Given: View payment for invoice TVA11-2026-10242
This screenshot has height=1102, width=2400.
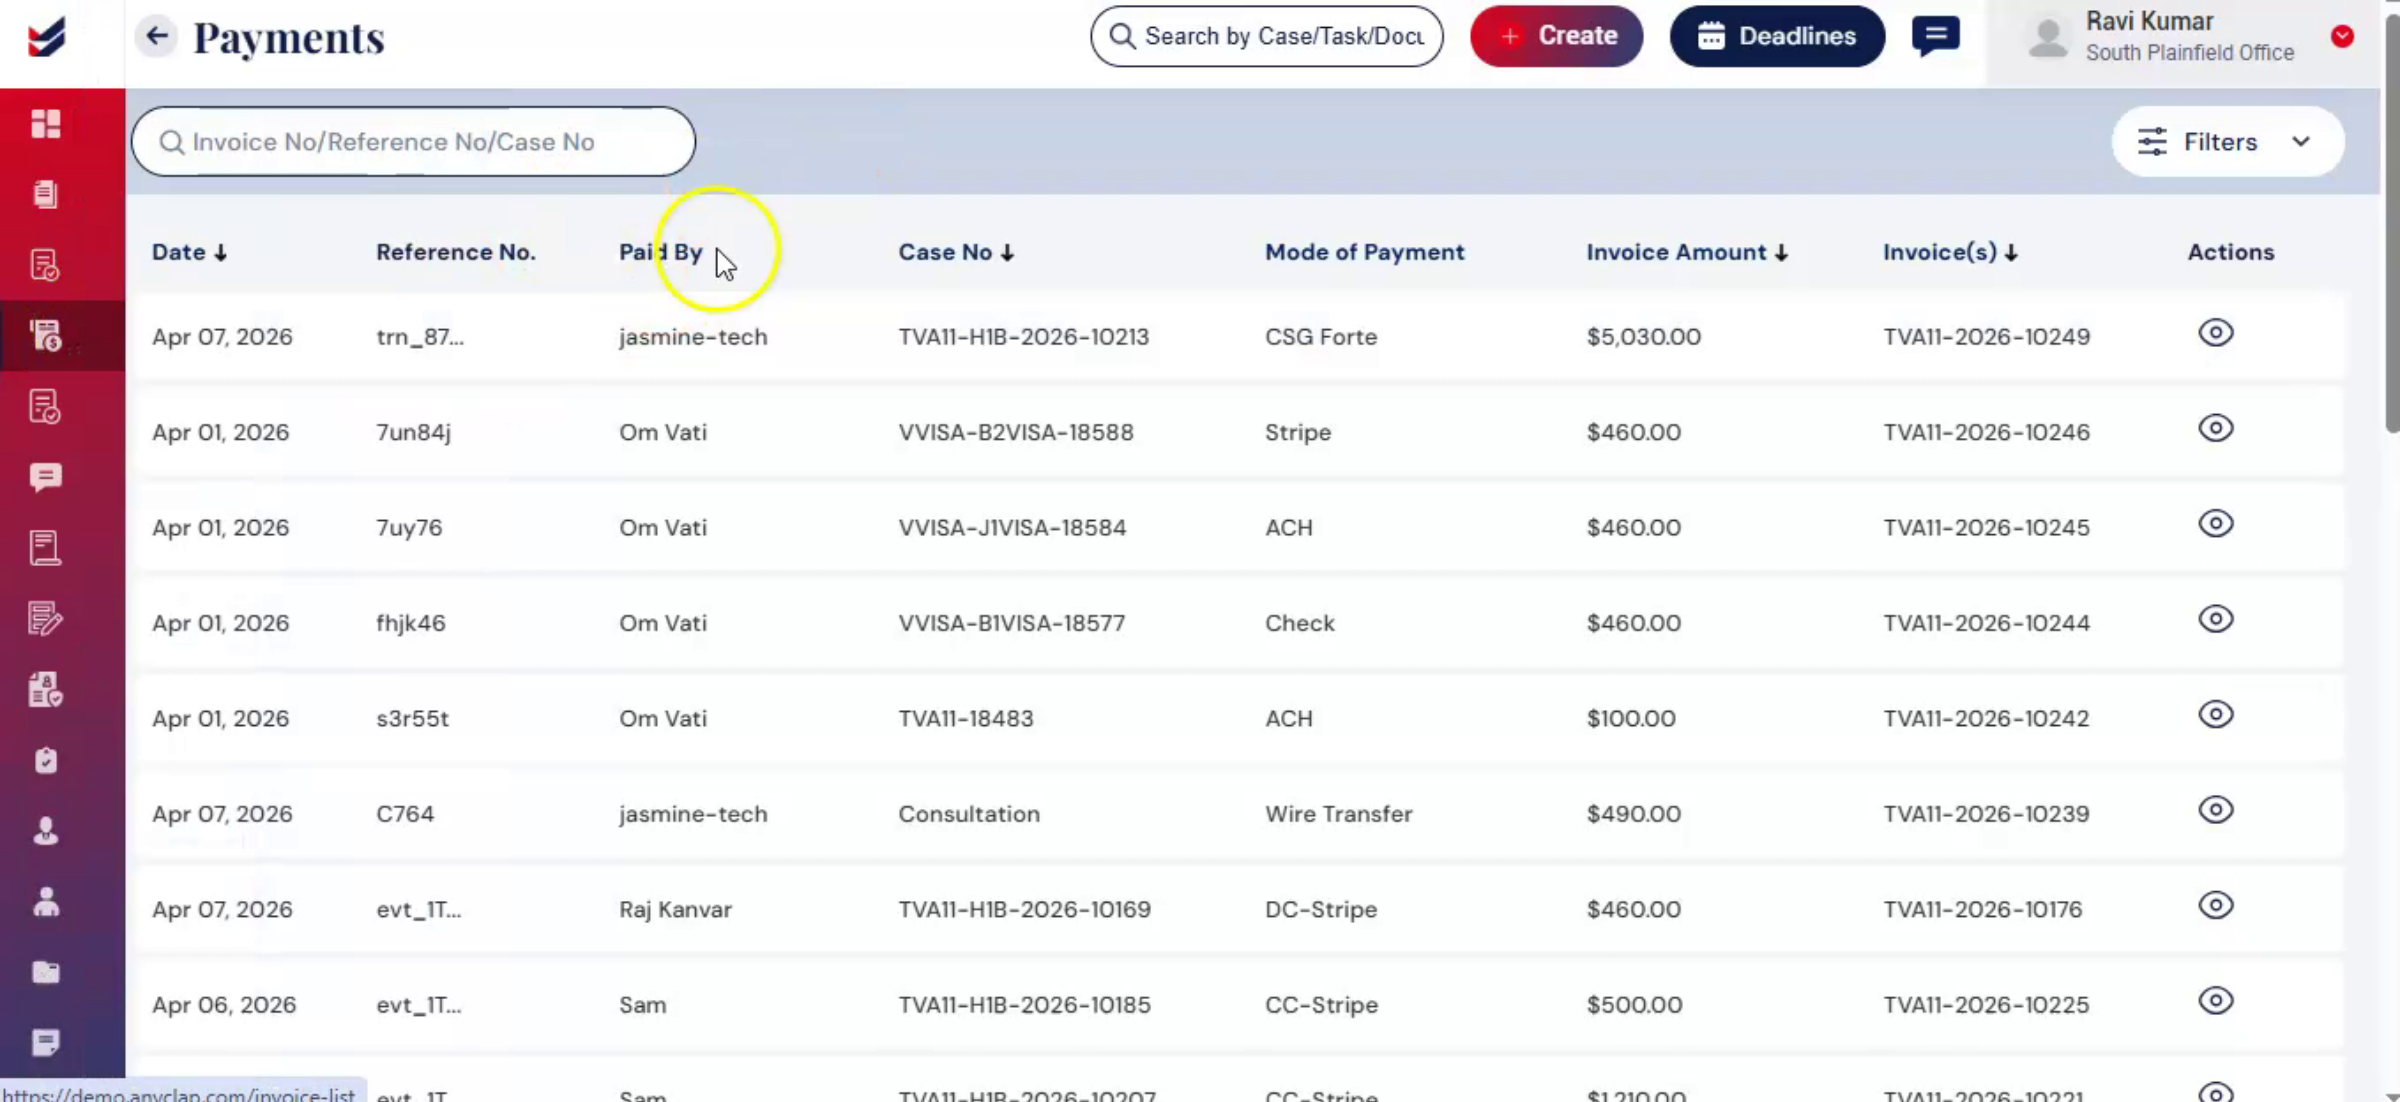Looking at the screenshot, I should click(2216, 715).
